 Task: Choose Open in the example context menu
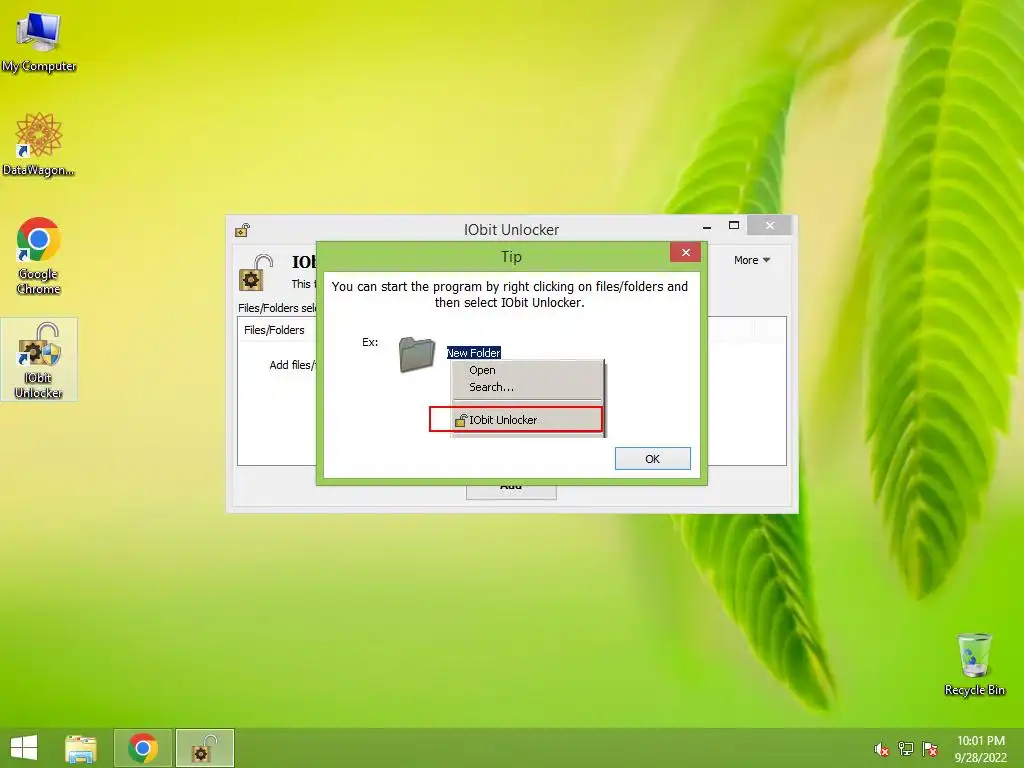tap(482, 370)
